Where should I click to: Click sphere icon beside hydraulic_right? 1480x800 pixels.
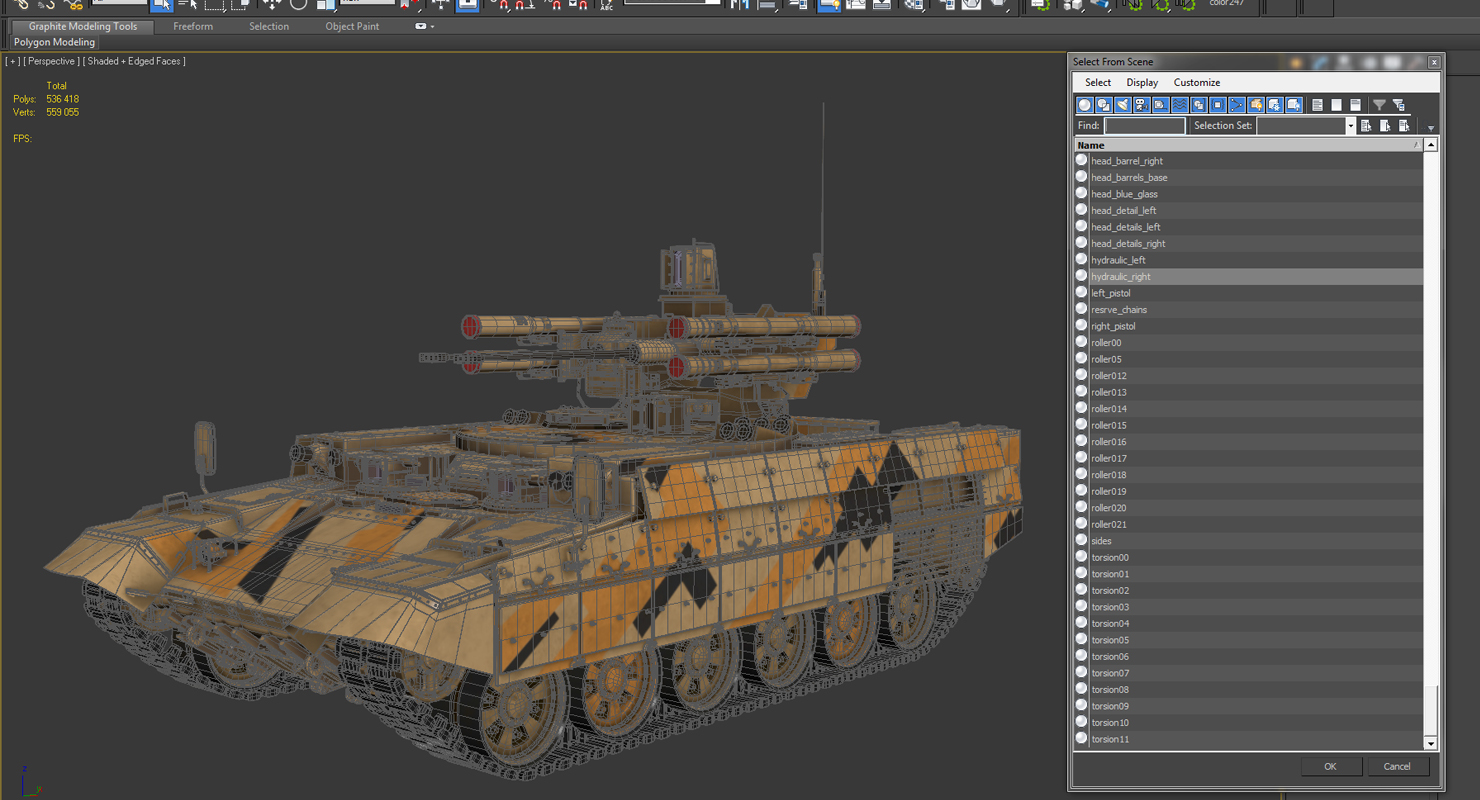pos(1081,276)
